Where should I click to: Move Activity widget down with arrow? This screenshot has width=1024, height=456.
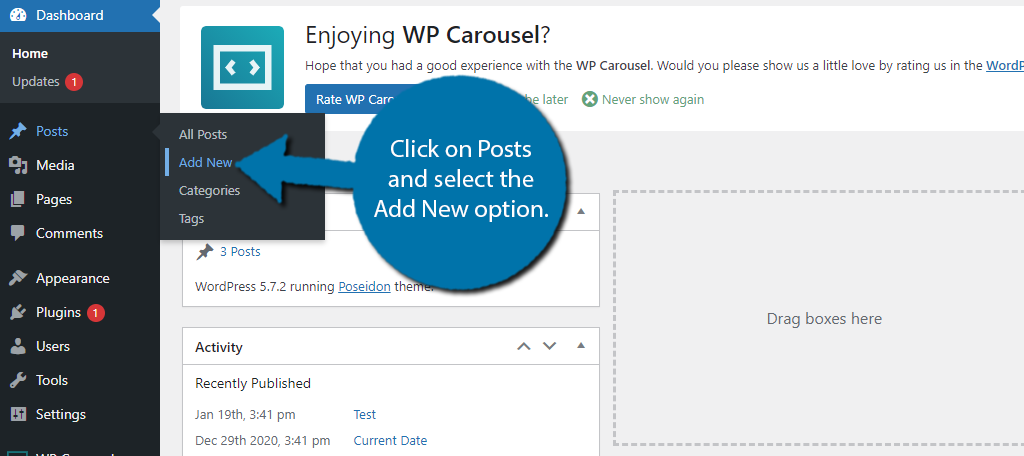coord(549,347)
